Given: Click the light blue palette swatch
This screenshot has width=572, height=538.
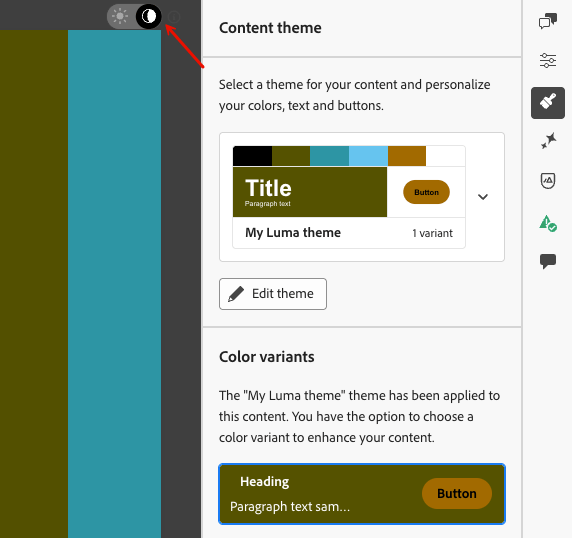Looking at the screenshot, I should [x=368, y=156].
